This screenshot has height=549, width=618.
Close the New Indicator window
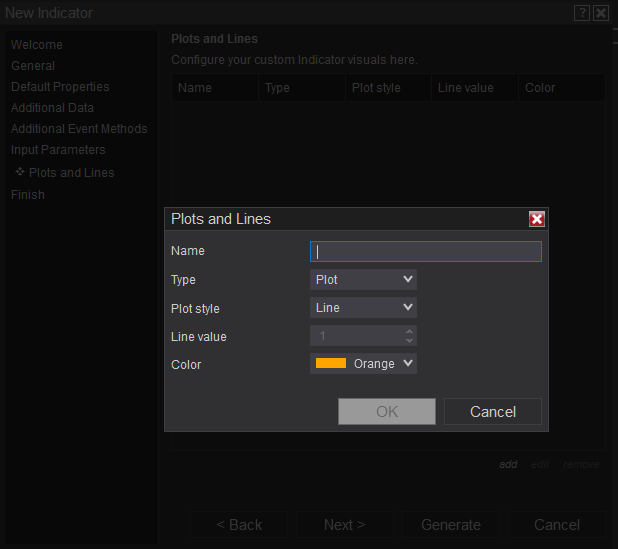tap(600, 13)
